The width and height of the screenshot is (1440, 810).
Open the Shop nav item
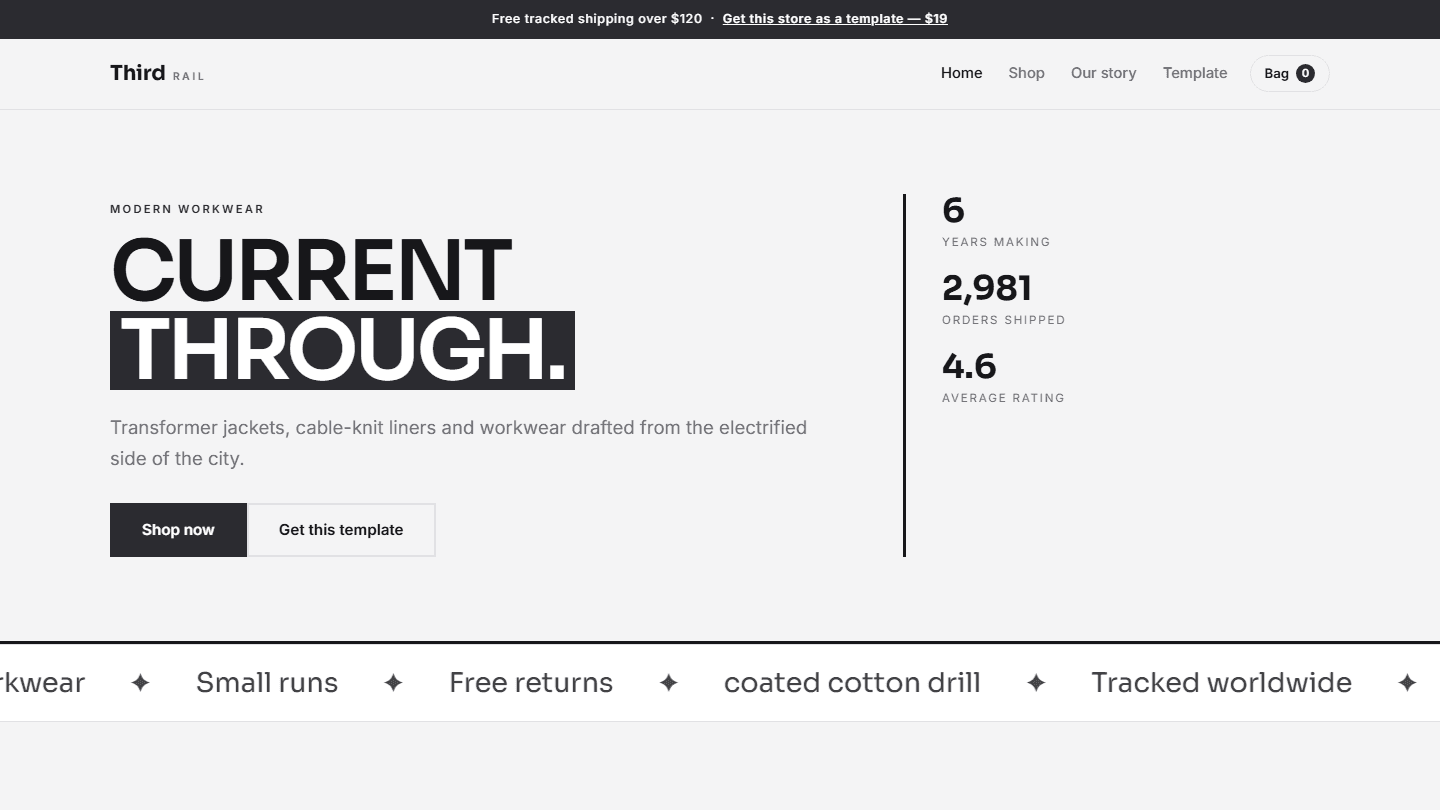coord(1026,73)
